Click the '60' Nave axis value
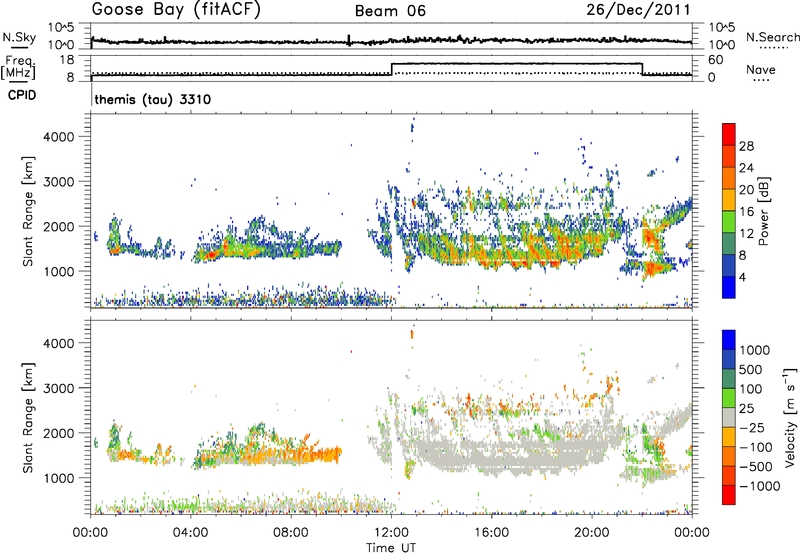The height and width of the screenshot is (554, 800). pyautogui.click(x=715, y=60)
